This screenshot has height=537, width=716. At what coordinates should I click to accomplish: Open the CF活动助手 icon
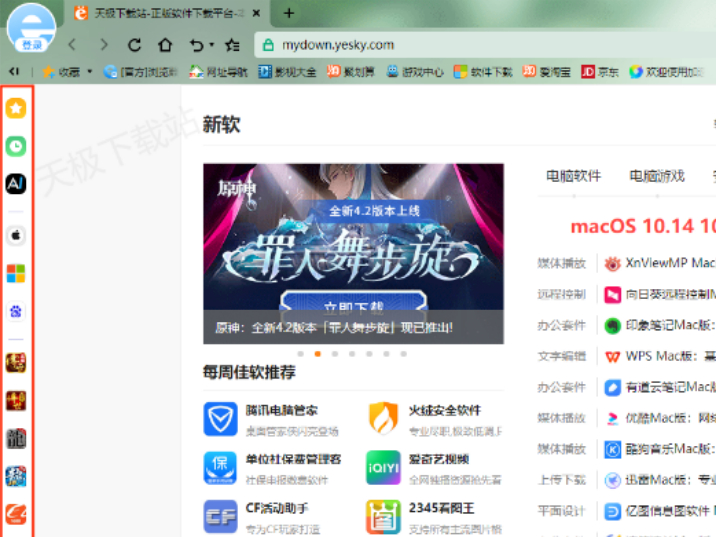pyautogui.click(x=221, y=516)
